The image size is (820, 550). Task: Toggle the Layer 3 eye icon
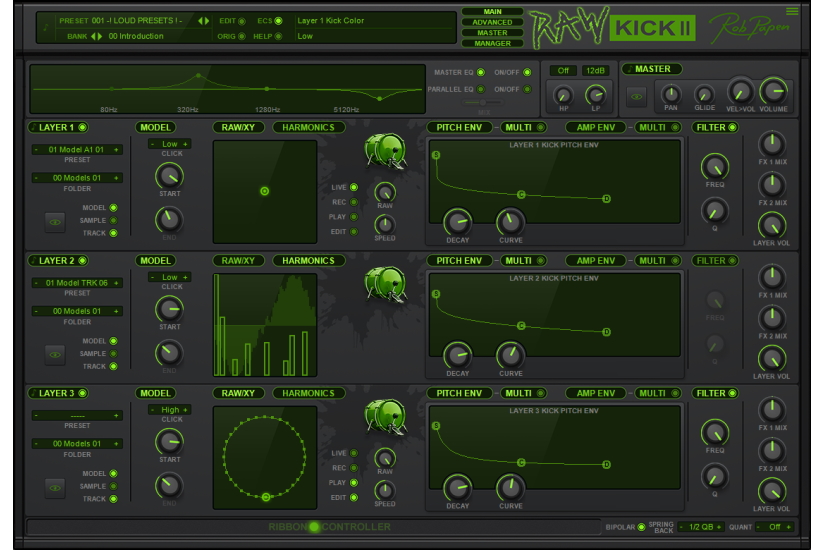point(55,488)
